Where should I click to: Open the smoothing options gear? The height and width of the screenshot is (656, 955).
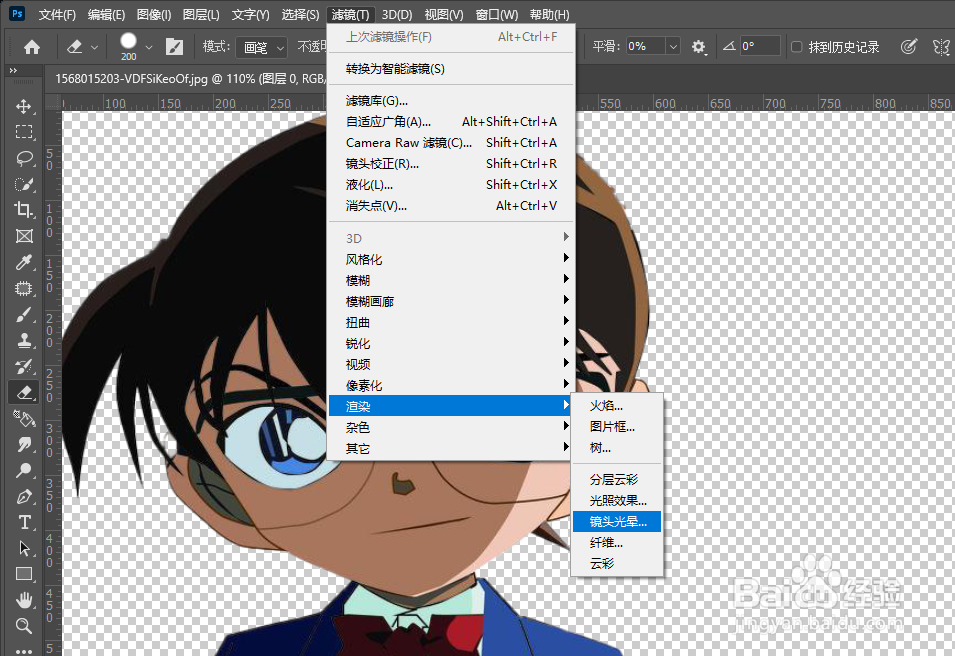[699, 47]
